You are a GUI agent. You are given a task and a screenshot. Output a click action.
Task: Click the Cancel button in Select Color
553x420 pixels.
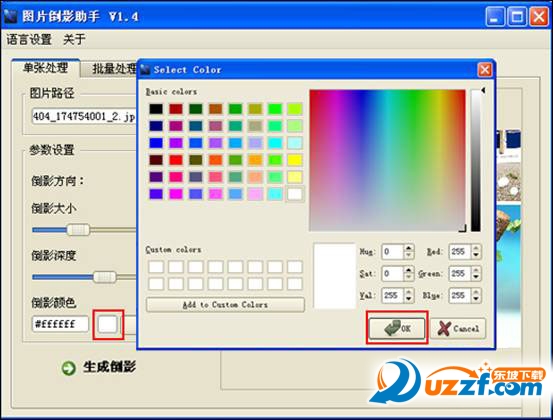tap(458, 328)
